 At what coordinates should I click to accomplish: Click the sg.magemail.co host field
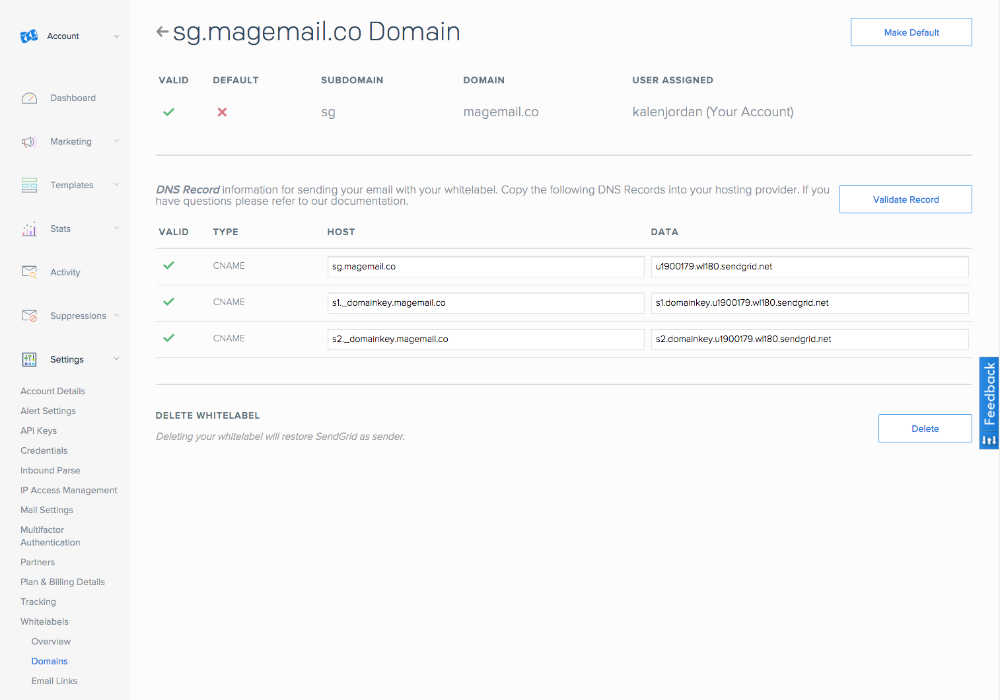tap(486, 267)
